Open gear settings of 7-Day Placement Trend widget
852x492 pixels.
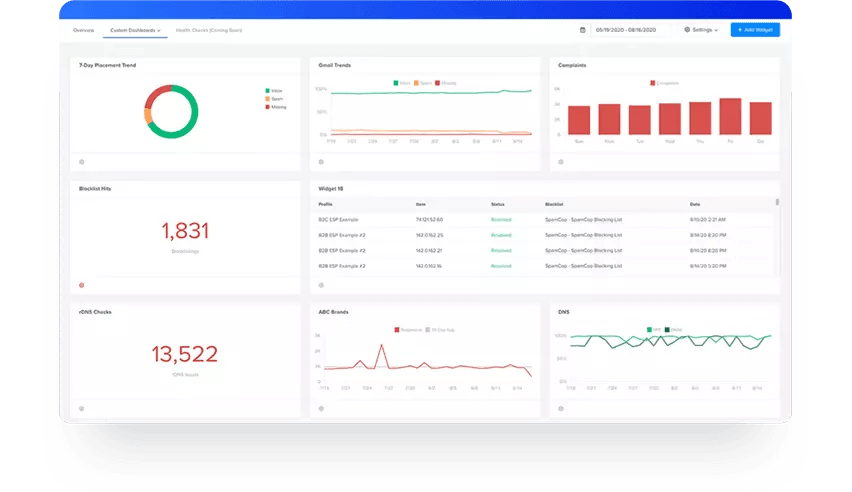[x=82, y=162]
